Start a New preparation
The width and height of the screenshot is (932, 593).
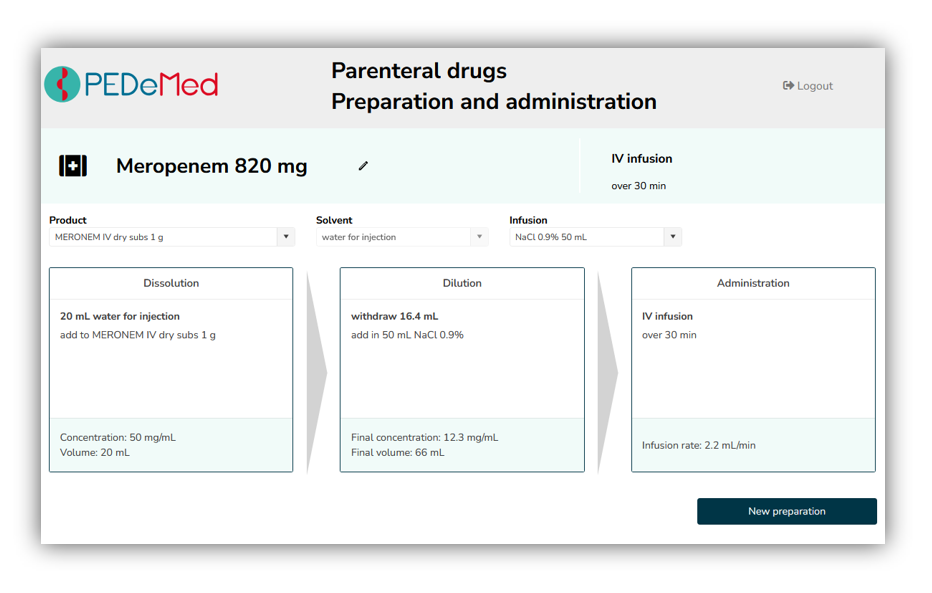pyautogui.click(x=787, y=511)
